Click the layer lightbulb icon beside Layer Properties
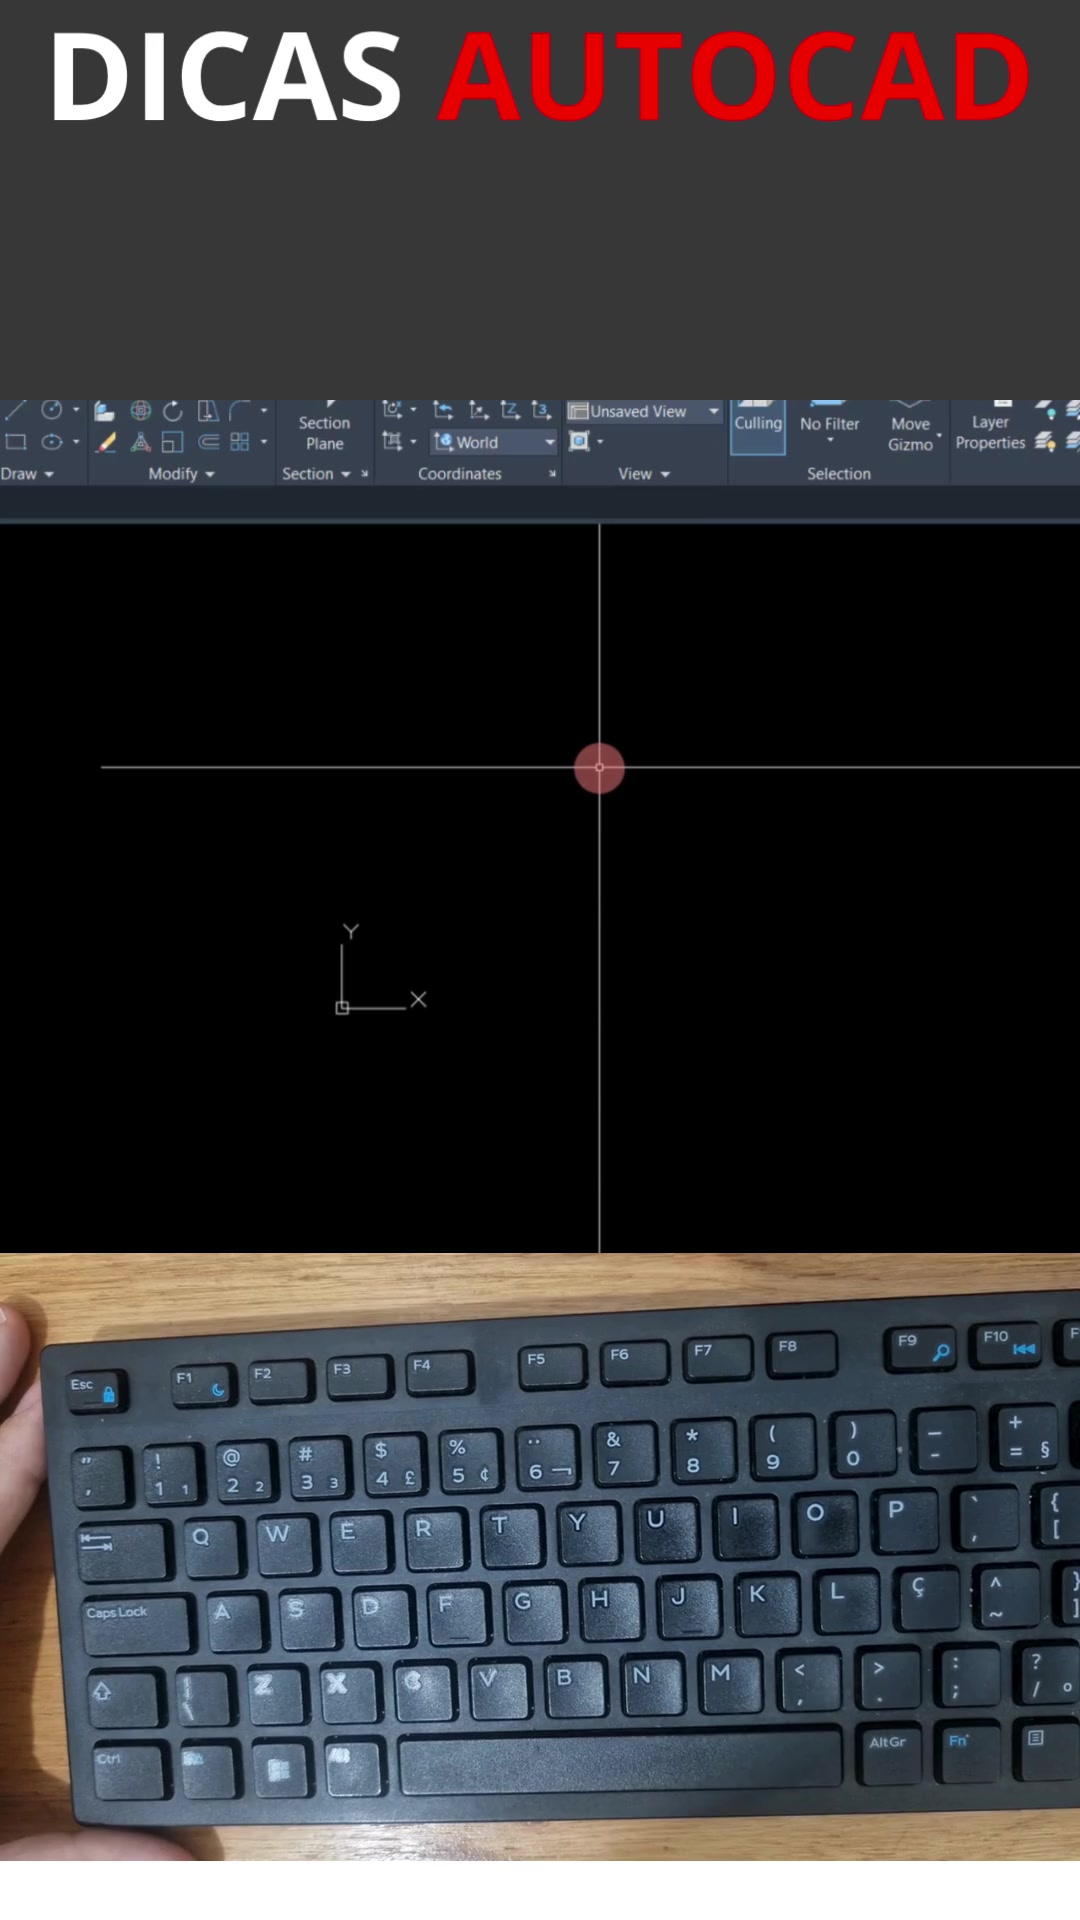The height and width of the screenshot is (1920, 1080). point(1046,410)
